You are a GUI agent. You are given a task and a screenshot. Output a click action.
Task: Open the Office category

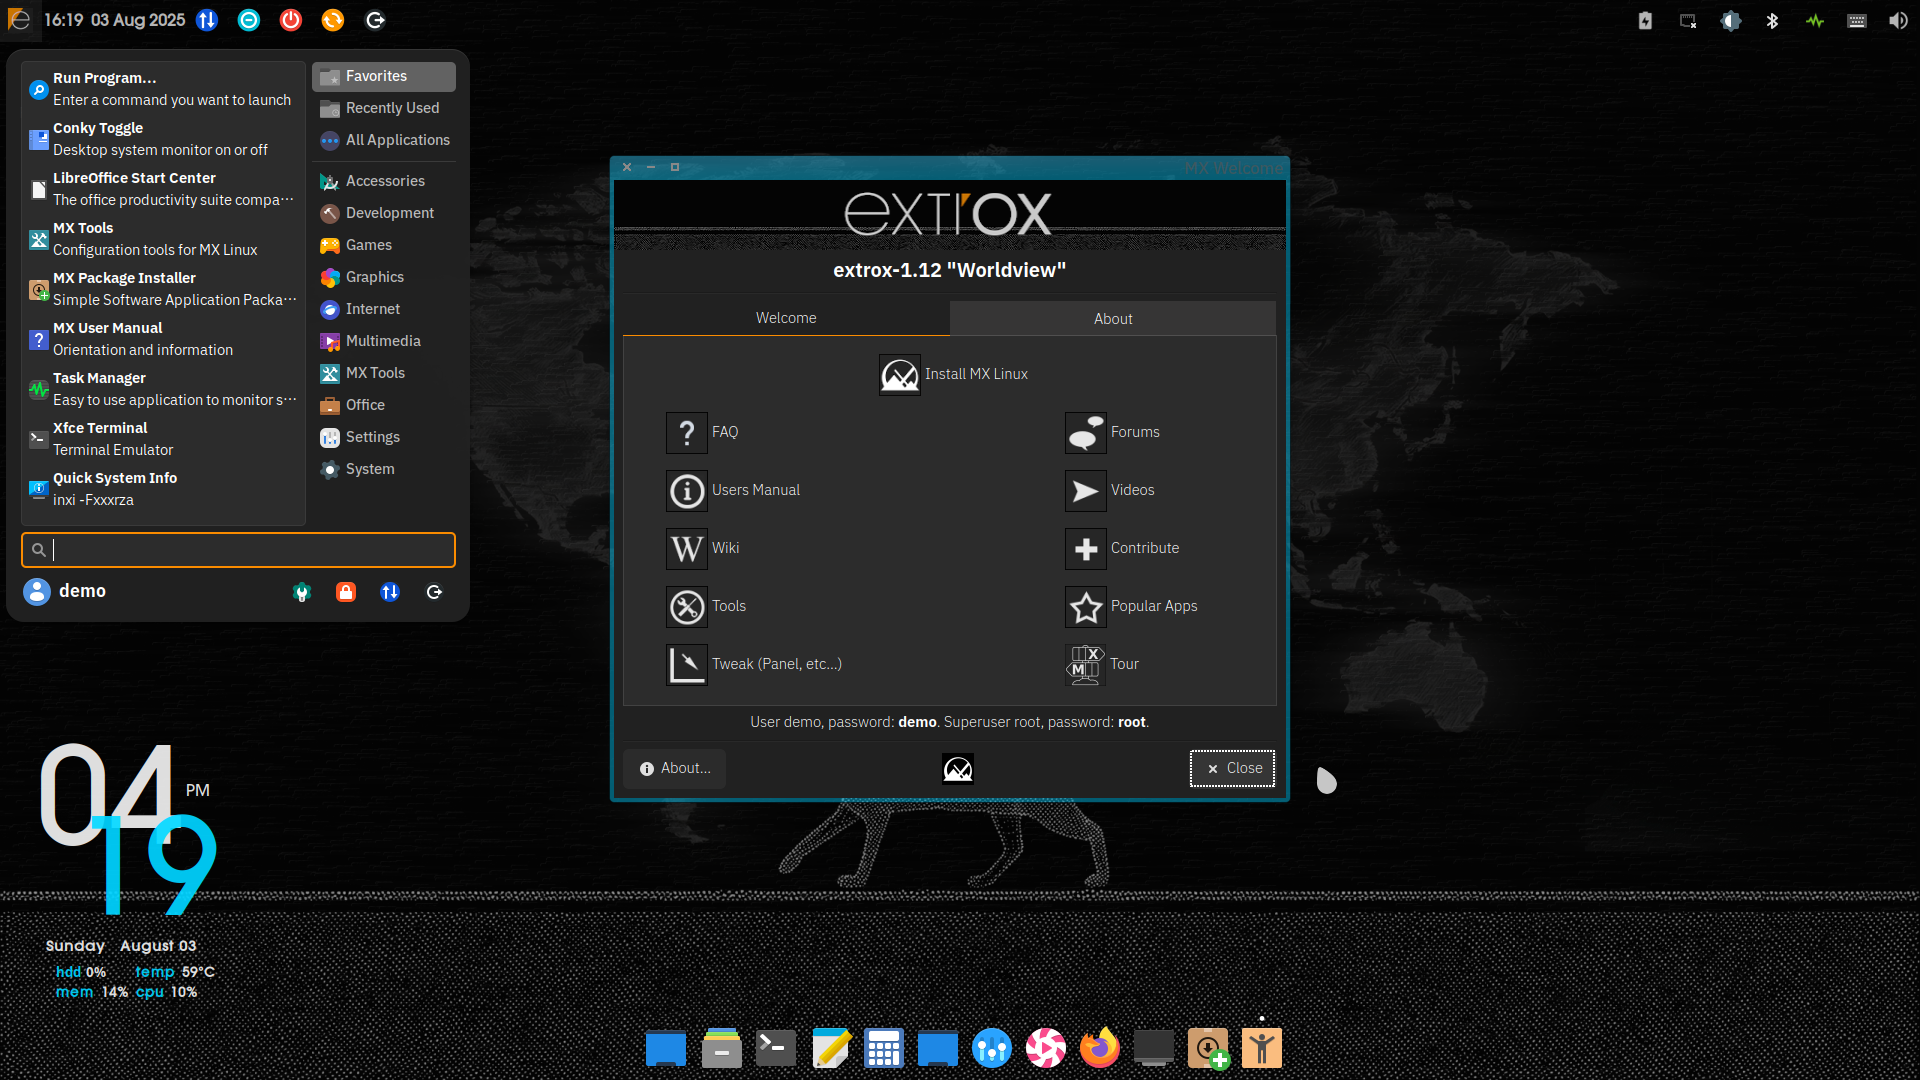[x=384, y=405]
